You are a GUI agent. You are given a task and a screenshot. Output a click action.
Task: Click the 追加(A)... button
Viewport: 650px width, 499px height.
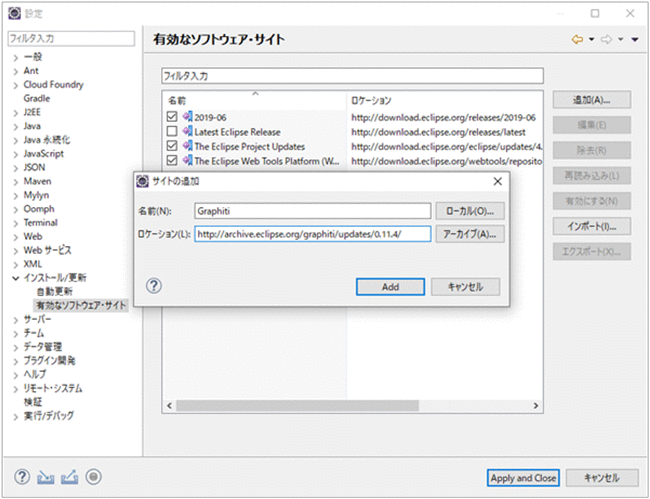[x=592, y=100]
